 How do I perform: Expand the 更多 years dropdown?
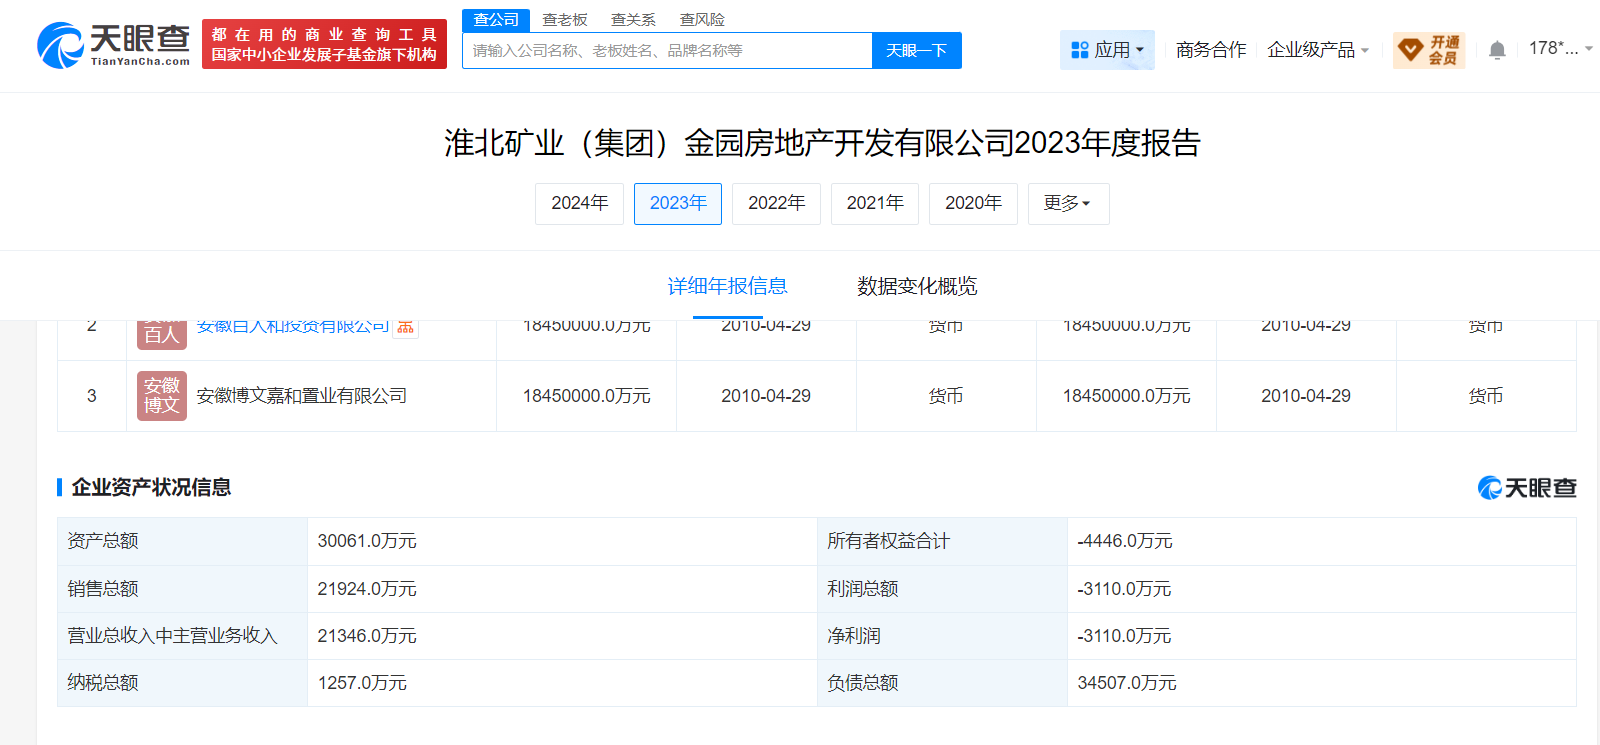click(x=1068, y=204)
